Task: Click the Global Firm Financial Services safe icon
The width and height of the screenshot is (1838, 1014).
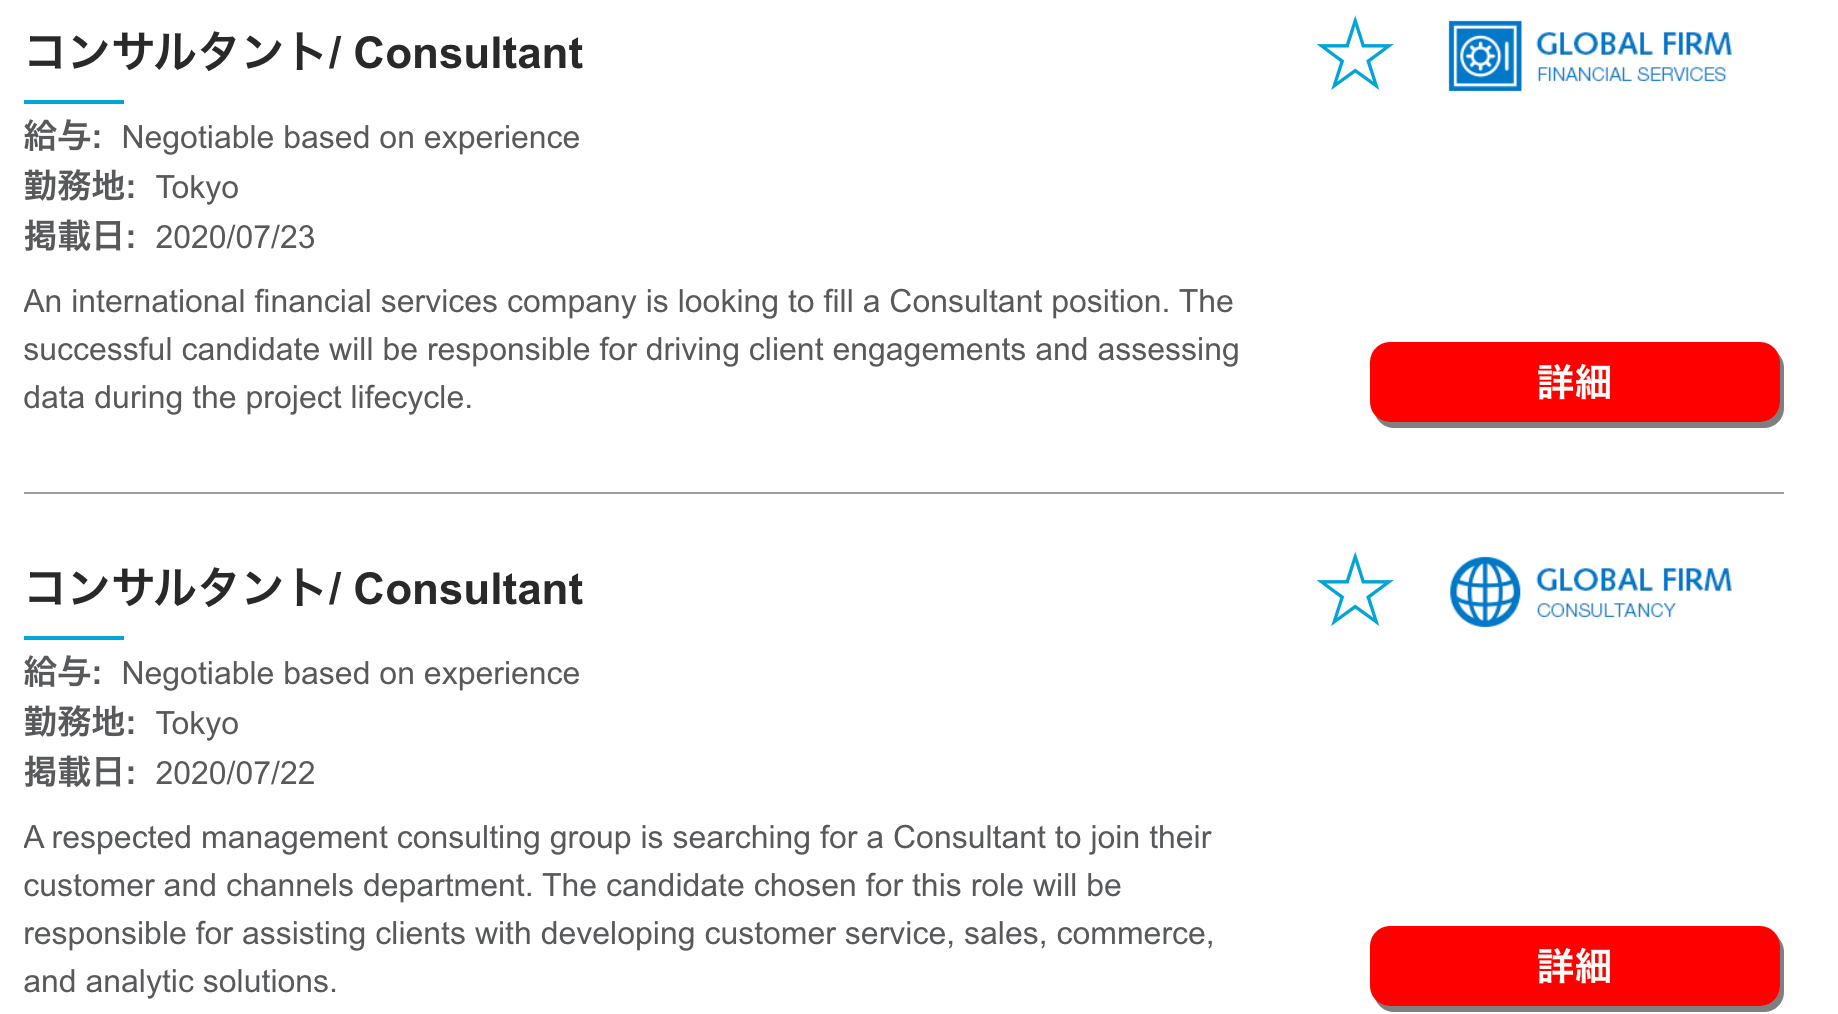Action: [x=1485, y=56]
